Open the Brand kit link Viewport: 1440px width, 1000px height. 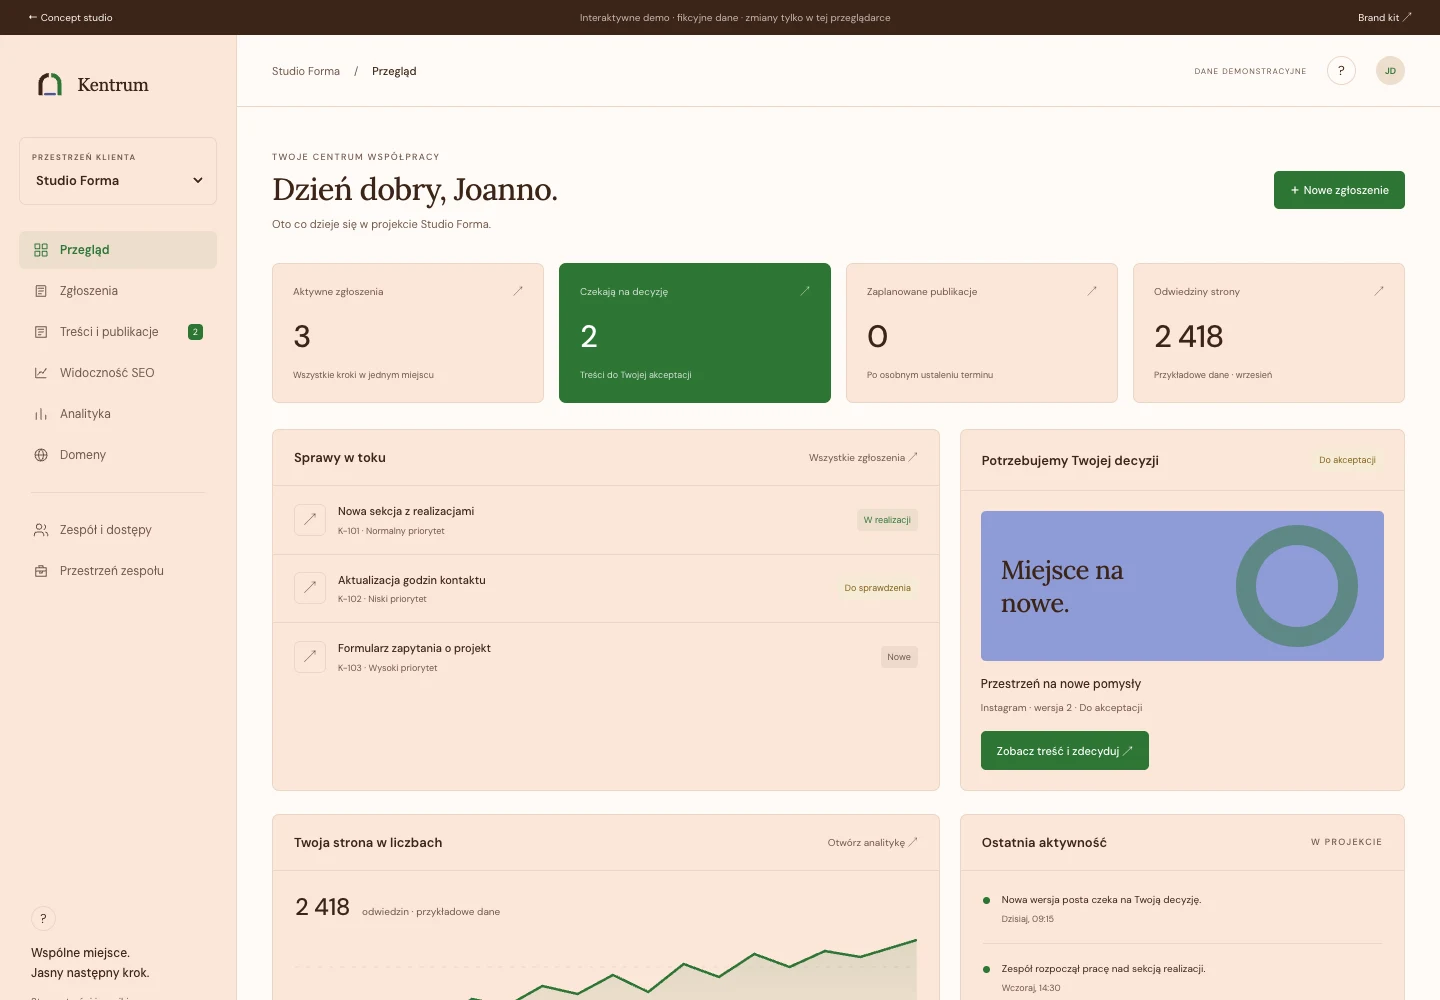click(1384, 17)
